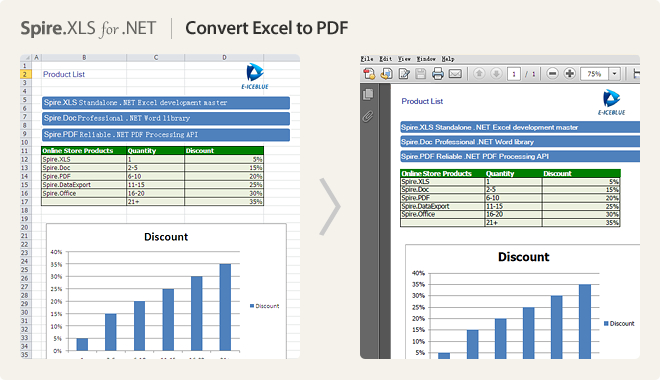Click the edit document pencil icon
Image resolution: width=660 pixels, height=380 pixels.
(x=404, y=74)
